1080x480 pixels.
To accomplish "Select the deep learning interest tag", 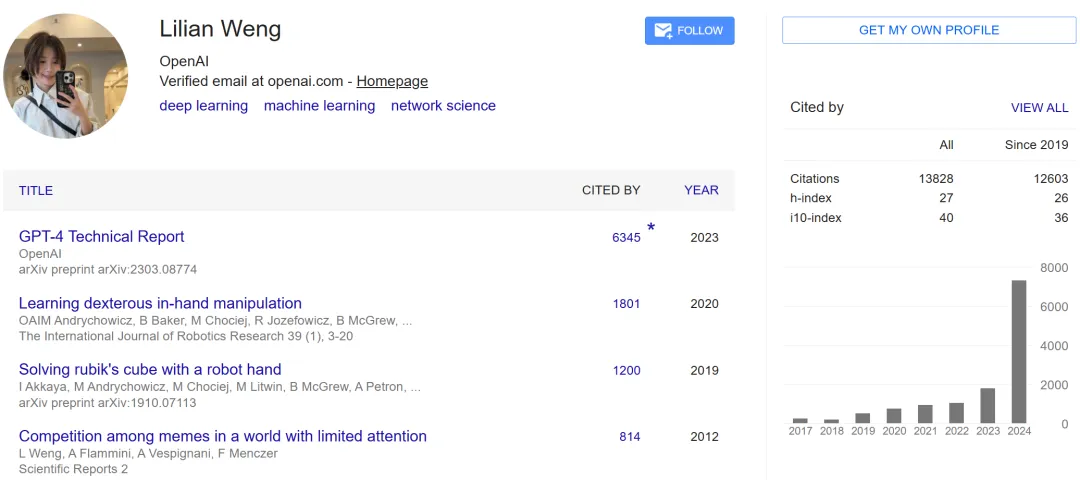I will (x=203, y=105).
